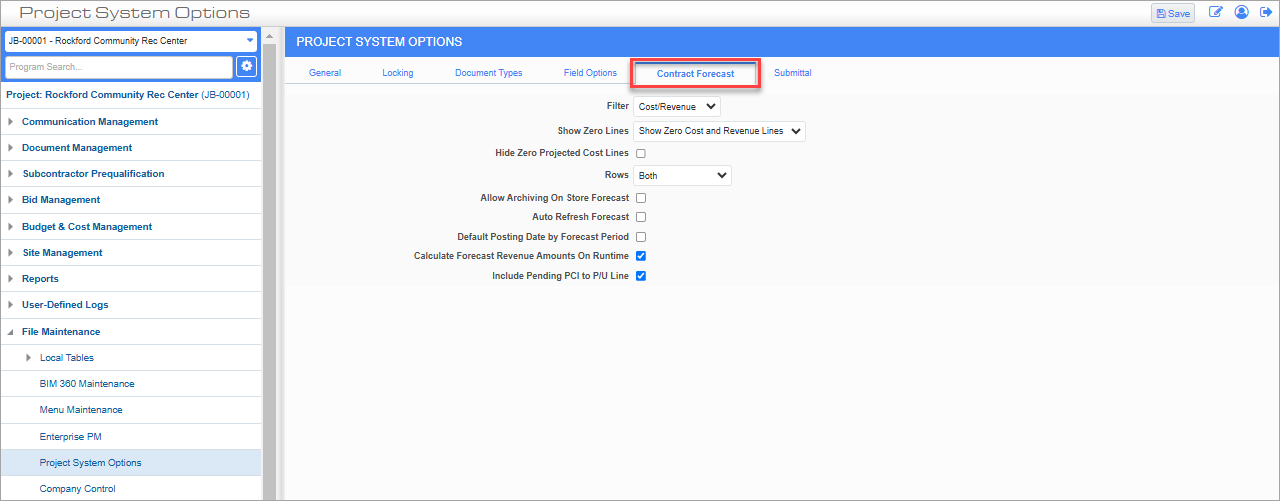Screen dimensions: 1280x501
Task: Click the sidebar scrollbar up arrow
Action: [269, 35]
